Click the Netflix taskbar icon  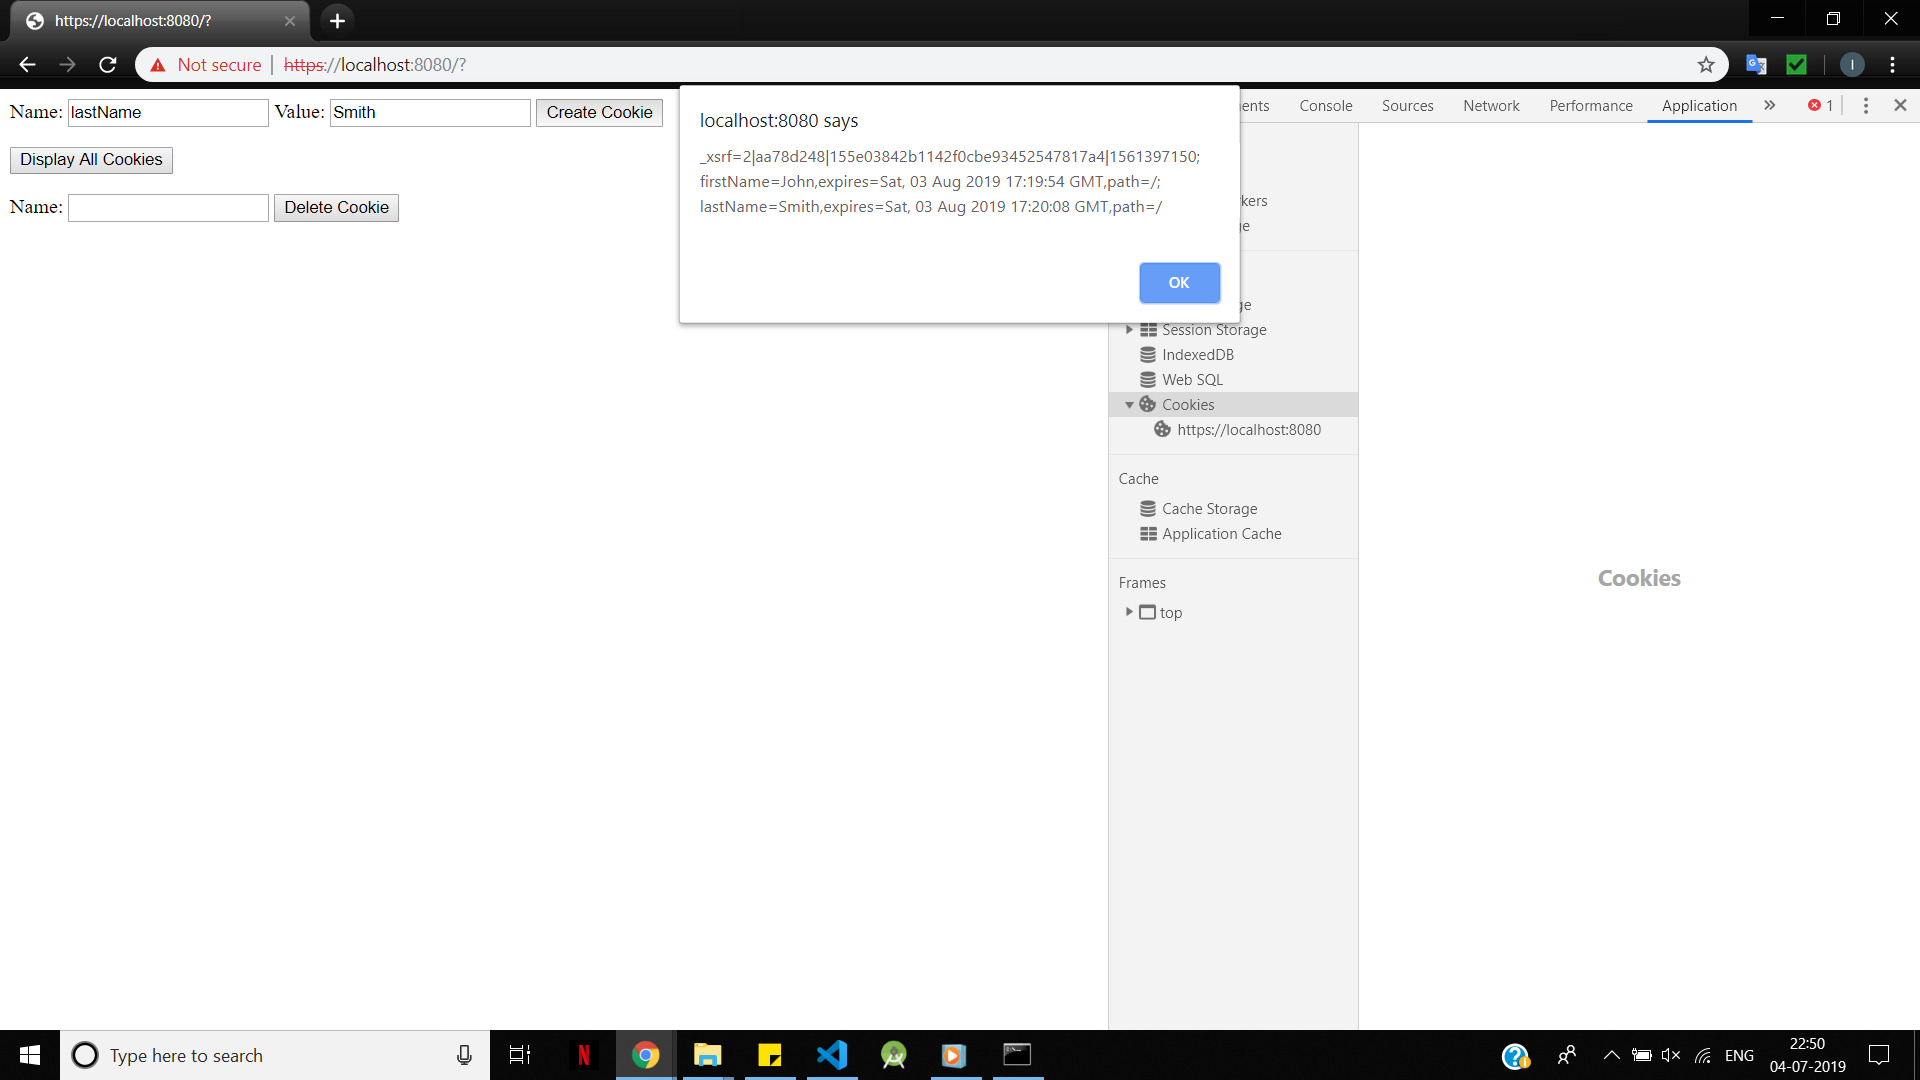coord(584,1054)
